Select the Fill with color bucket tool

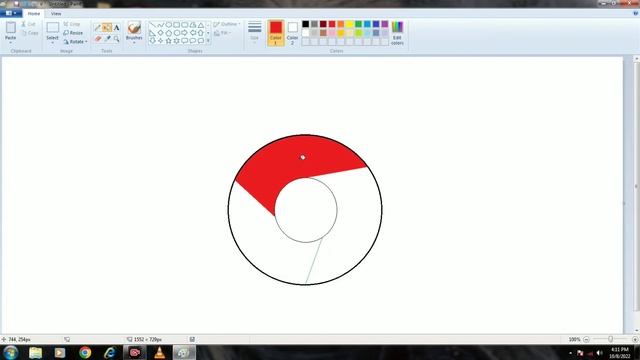[107, 28]
